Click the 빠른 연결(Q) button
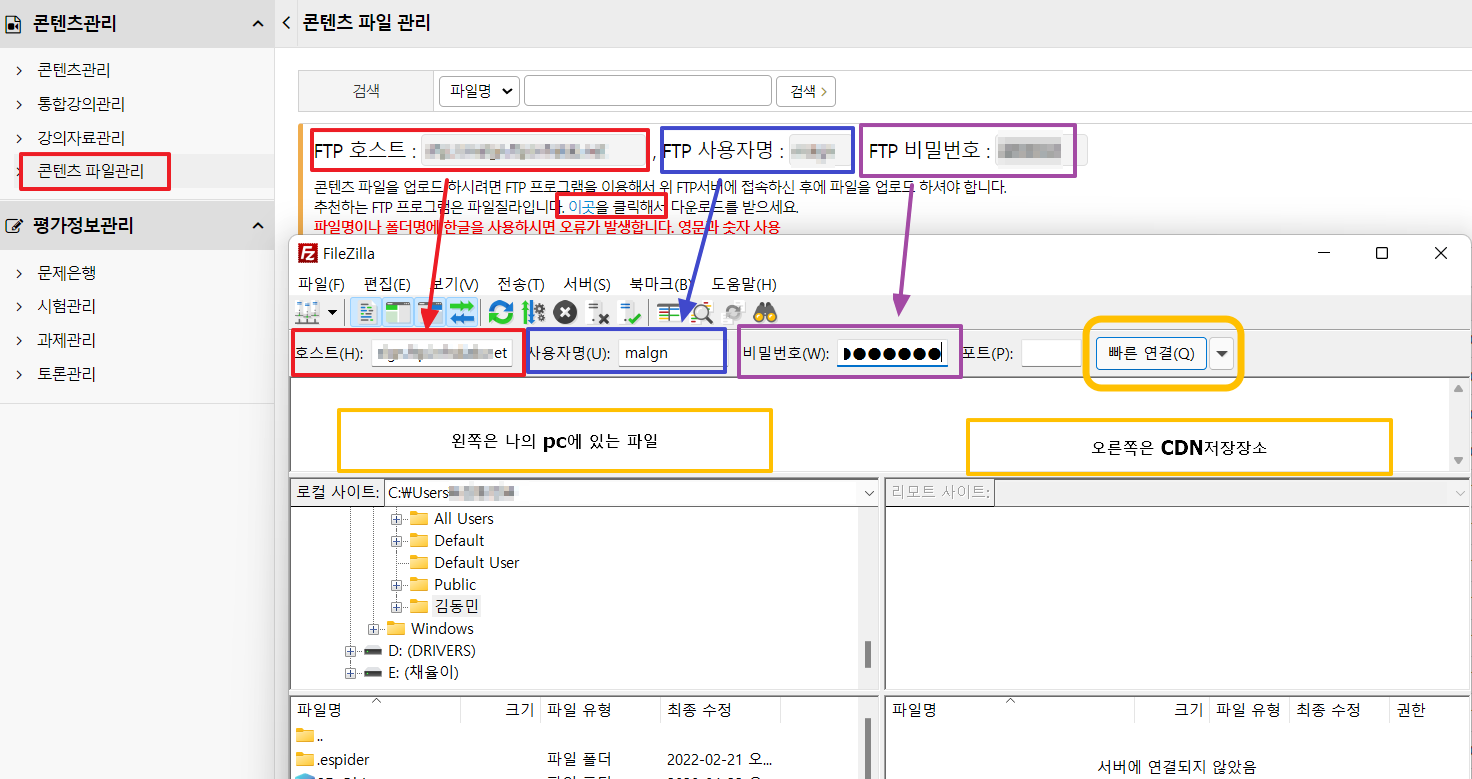 pyautogui.click(x=1151, y=354)
